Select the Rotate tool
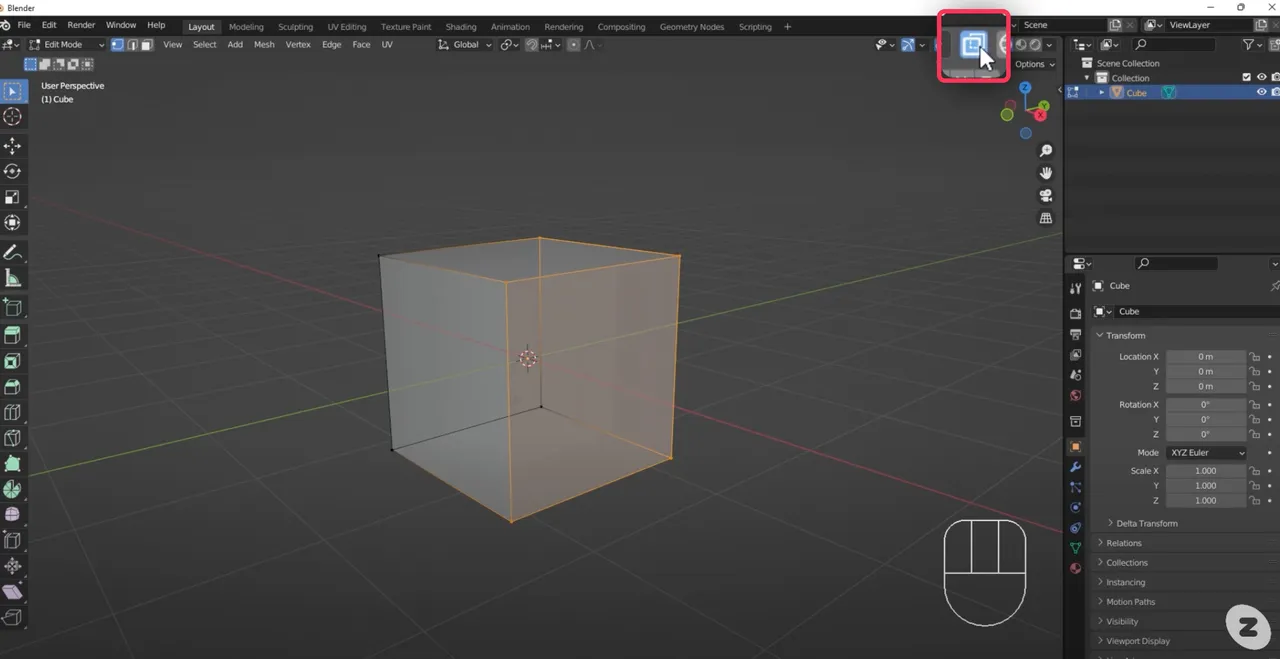 pos(13,171)
